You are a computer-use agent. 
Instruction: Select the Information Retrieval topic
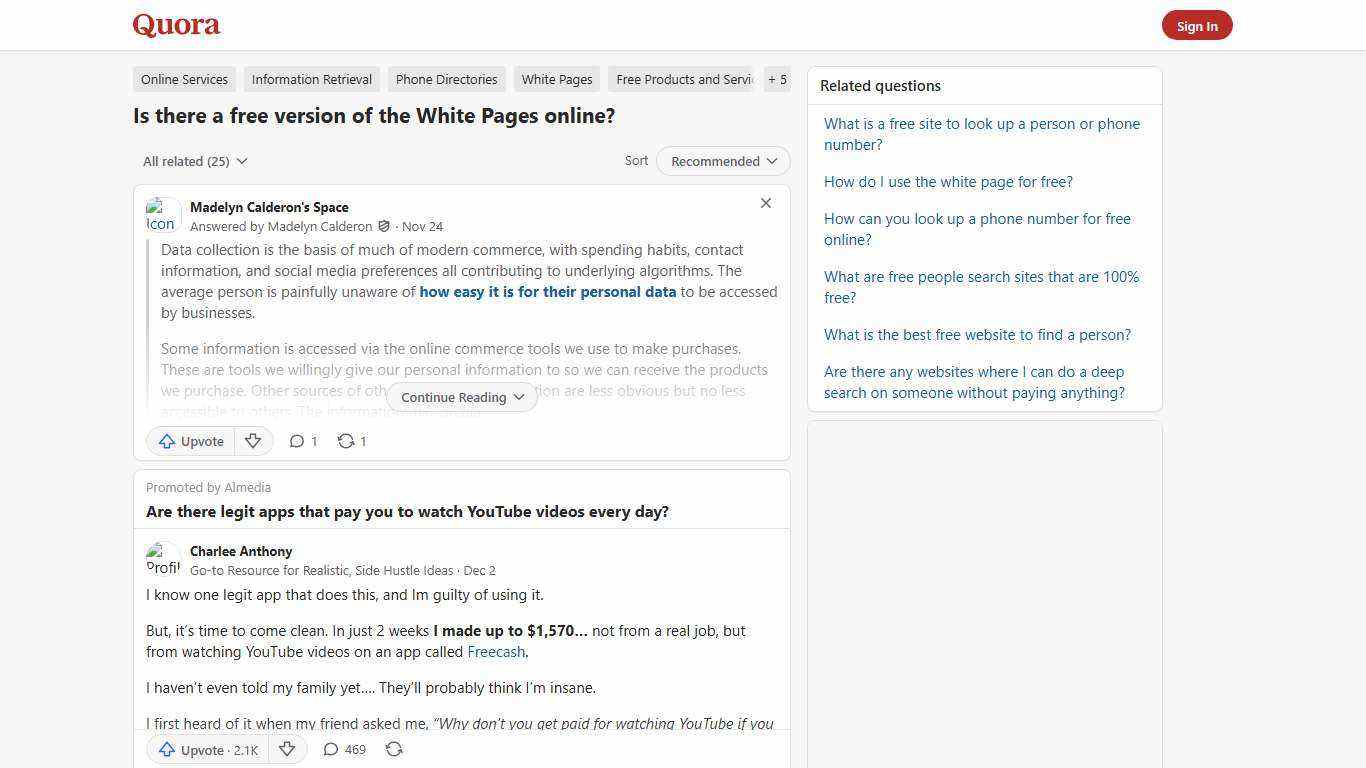[x=311, y=79]
